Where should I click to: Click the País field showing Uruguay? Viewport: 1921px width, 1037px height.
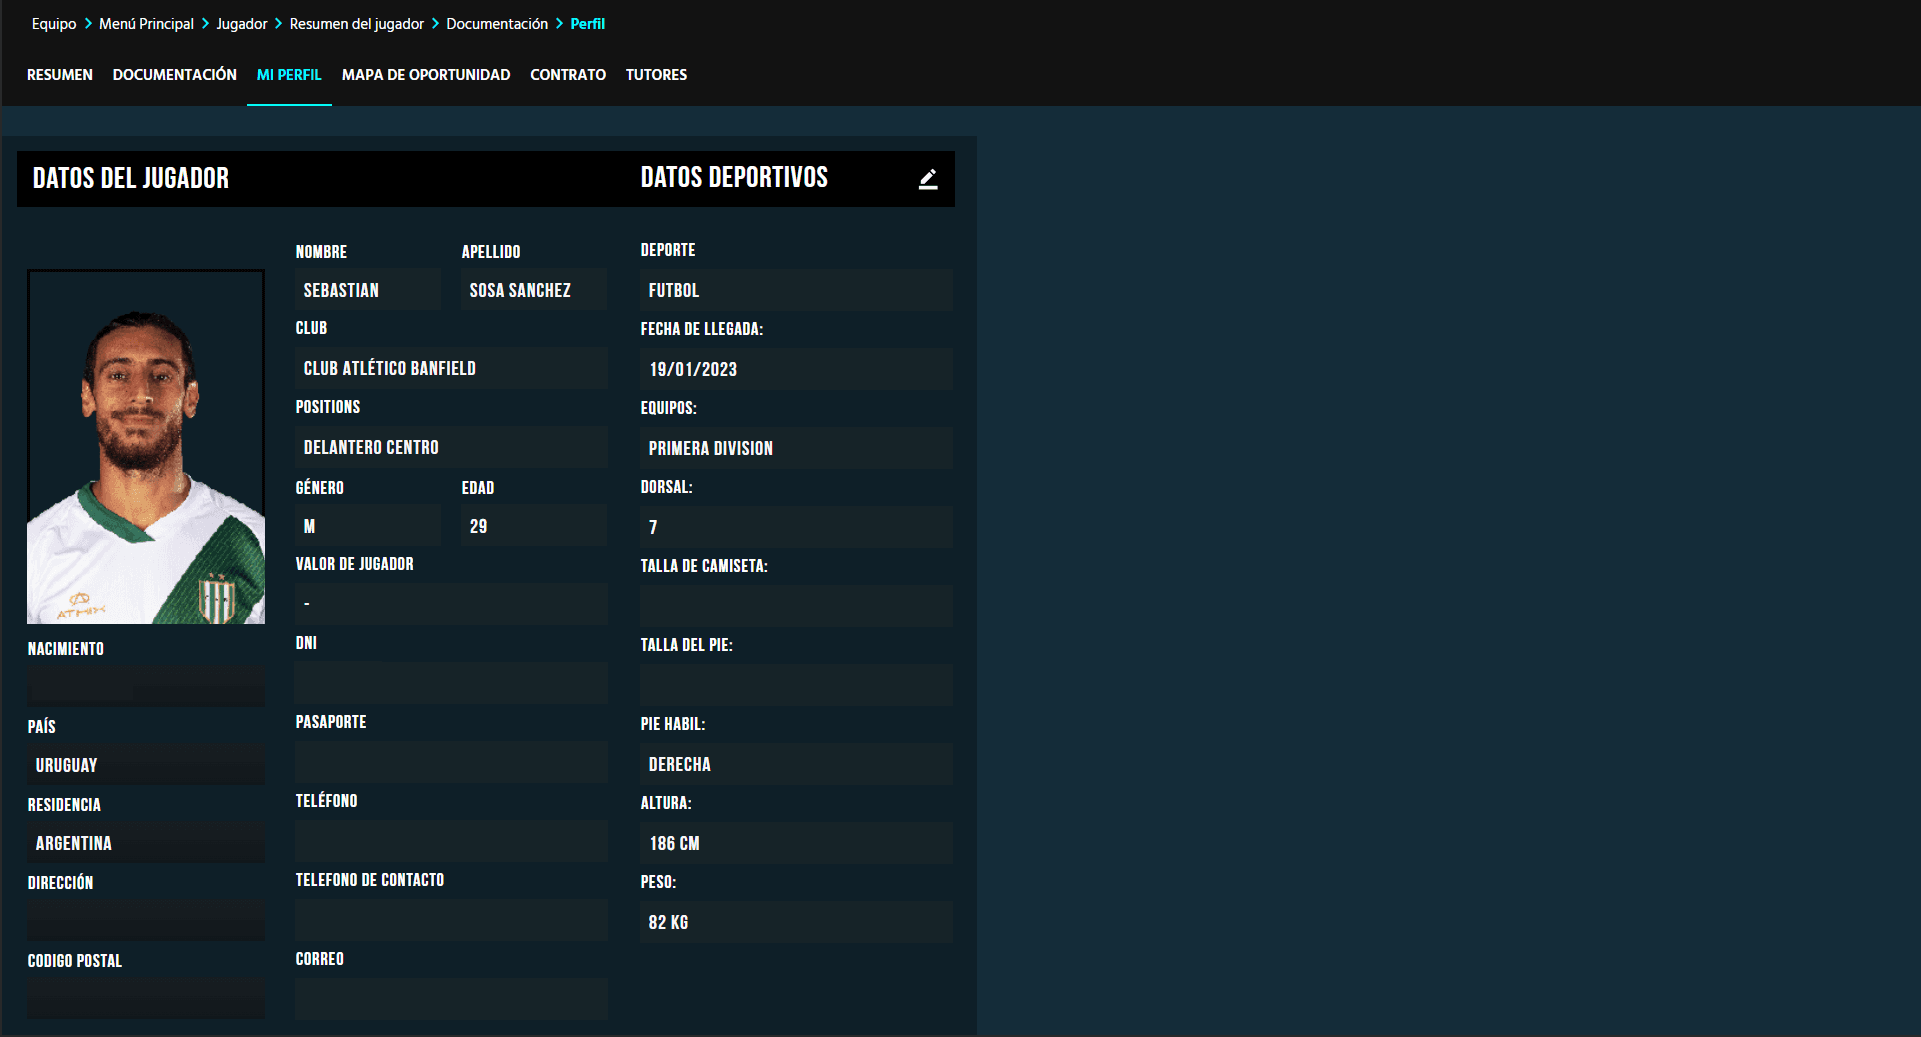click(x=146, y=765)
